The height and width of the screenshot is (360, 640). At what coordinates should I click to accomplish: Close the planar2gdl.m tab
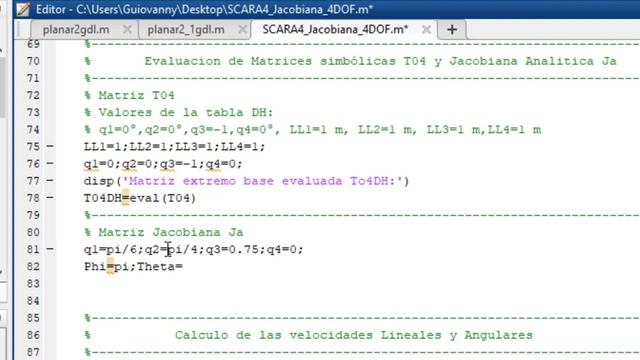pos(127,30)
